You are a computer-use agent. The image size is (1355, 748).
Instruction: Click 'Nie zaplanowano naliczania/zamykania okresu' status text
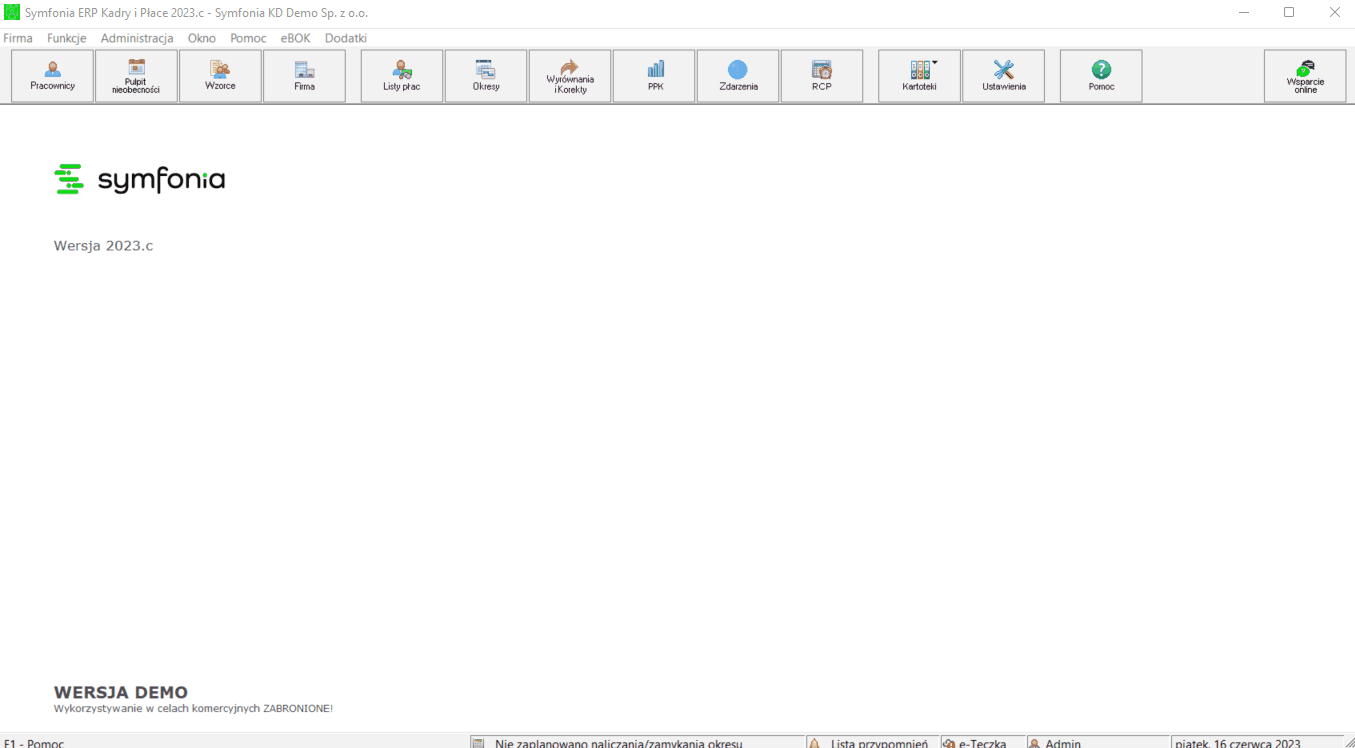tap(618, 743)
